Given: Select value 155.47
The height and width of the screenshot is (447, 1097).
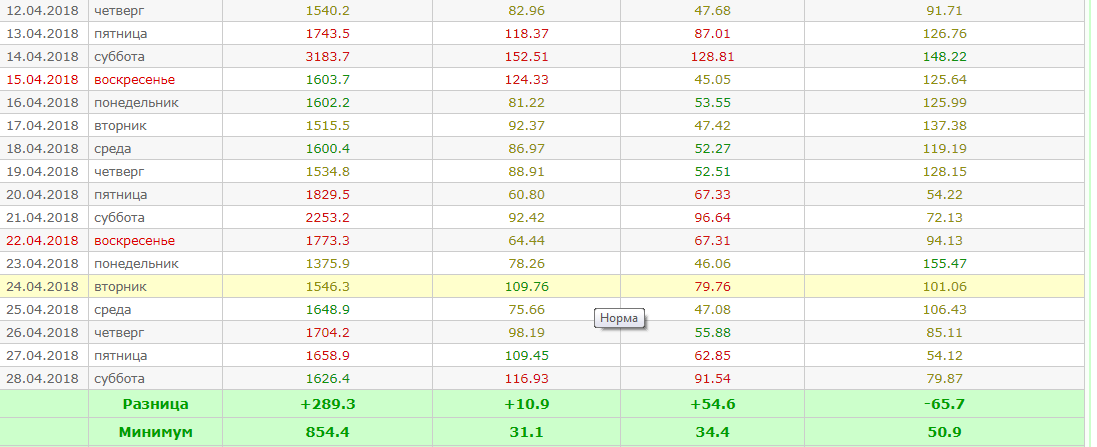Looking at the screenshot, I should coord(945,264).
